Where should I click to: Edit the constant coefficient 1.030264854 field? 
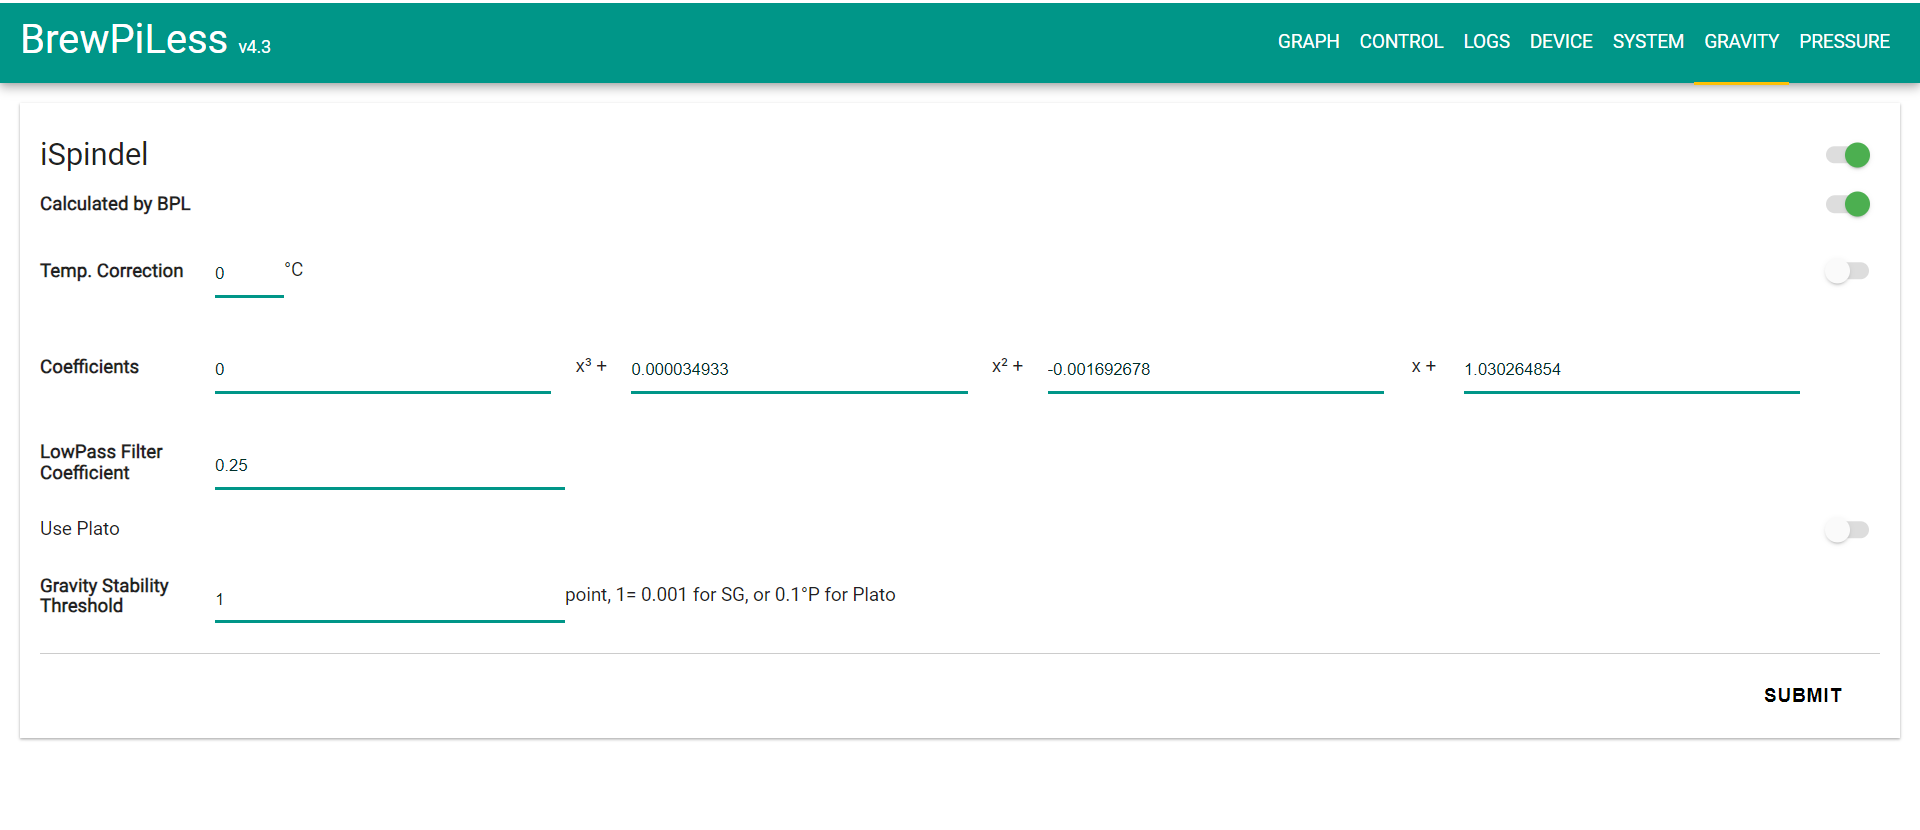(1631, 370)
